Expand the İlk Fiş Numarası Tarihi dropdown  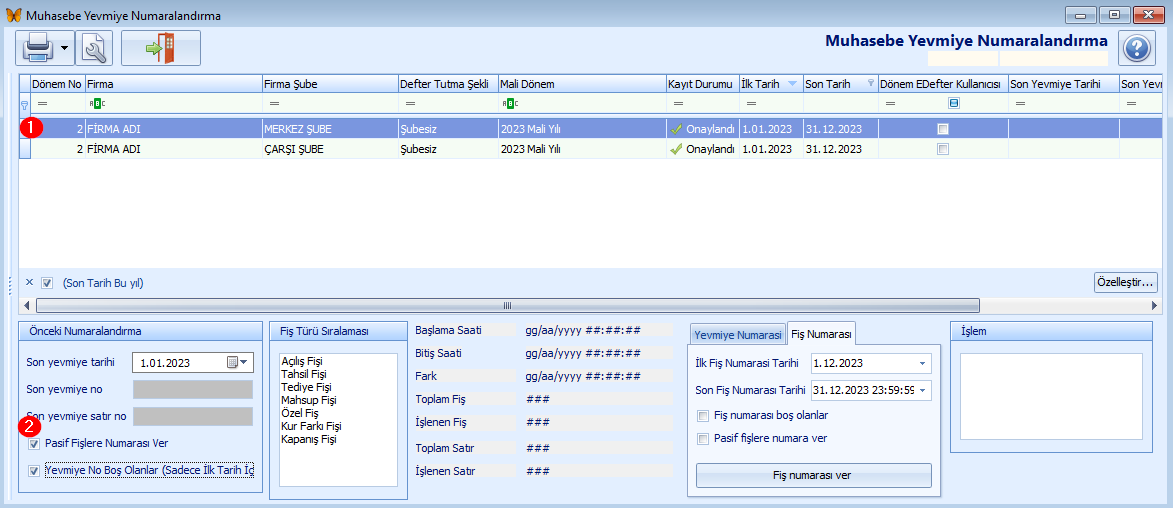point(921,363)
